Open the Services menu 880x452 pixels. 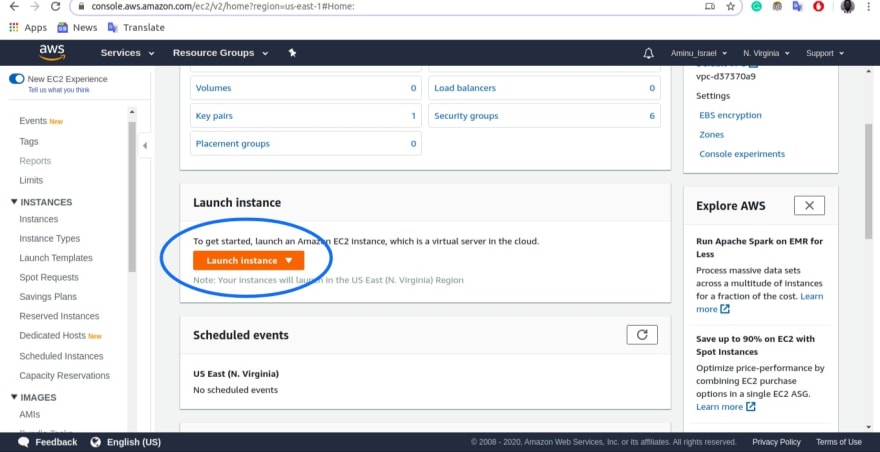[127, 53]
